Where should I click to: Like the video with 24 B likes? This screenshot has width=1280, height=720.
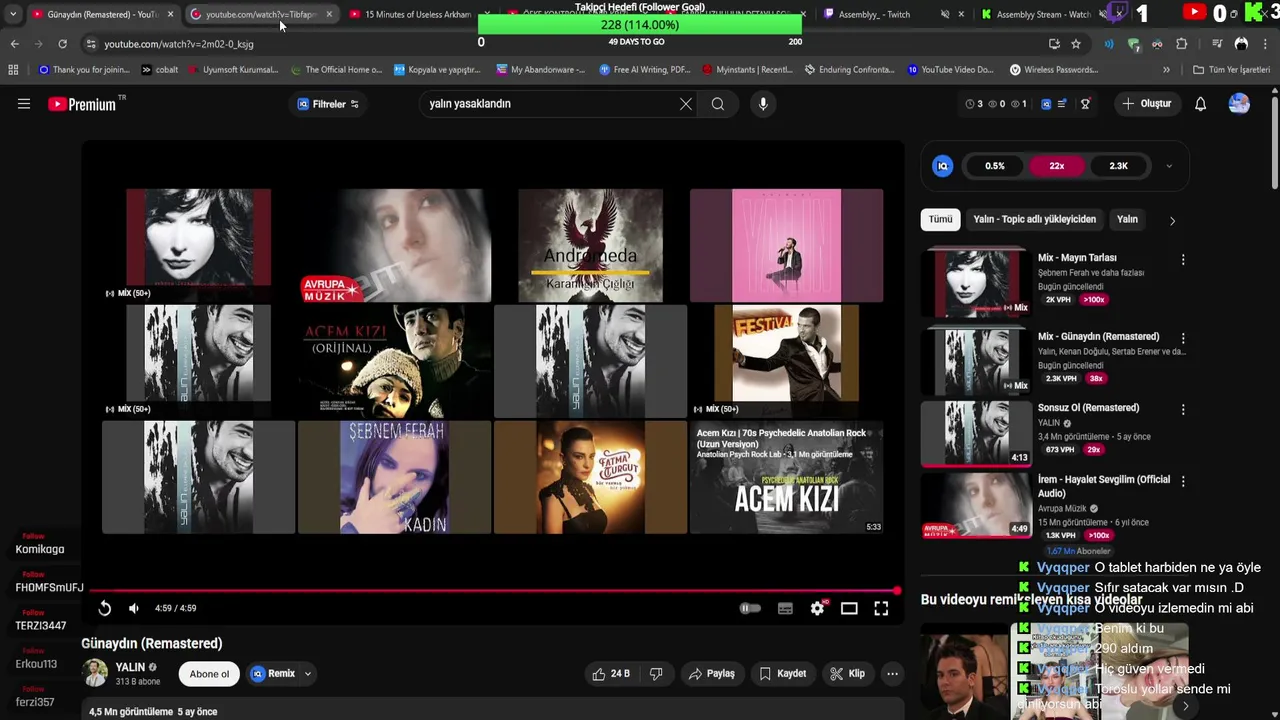(x=611, y=674)
